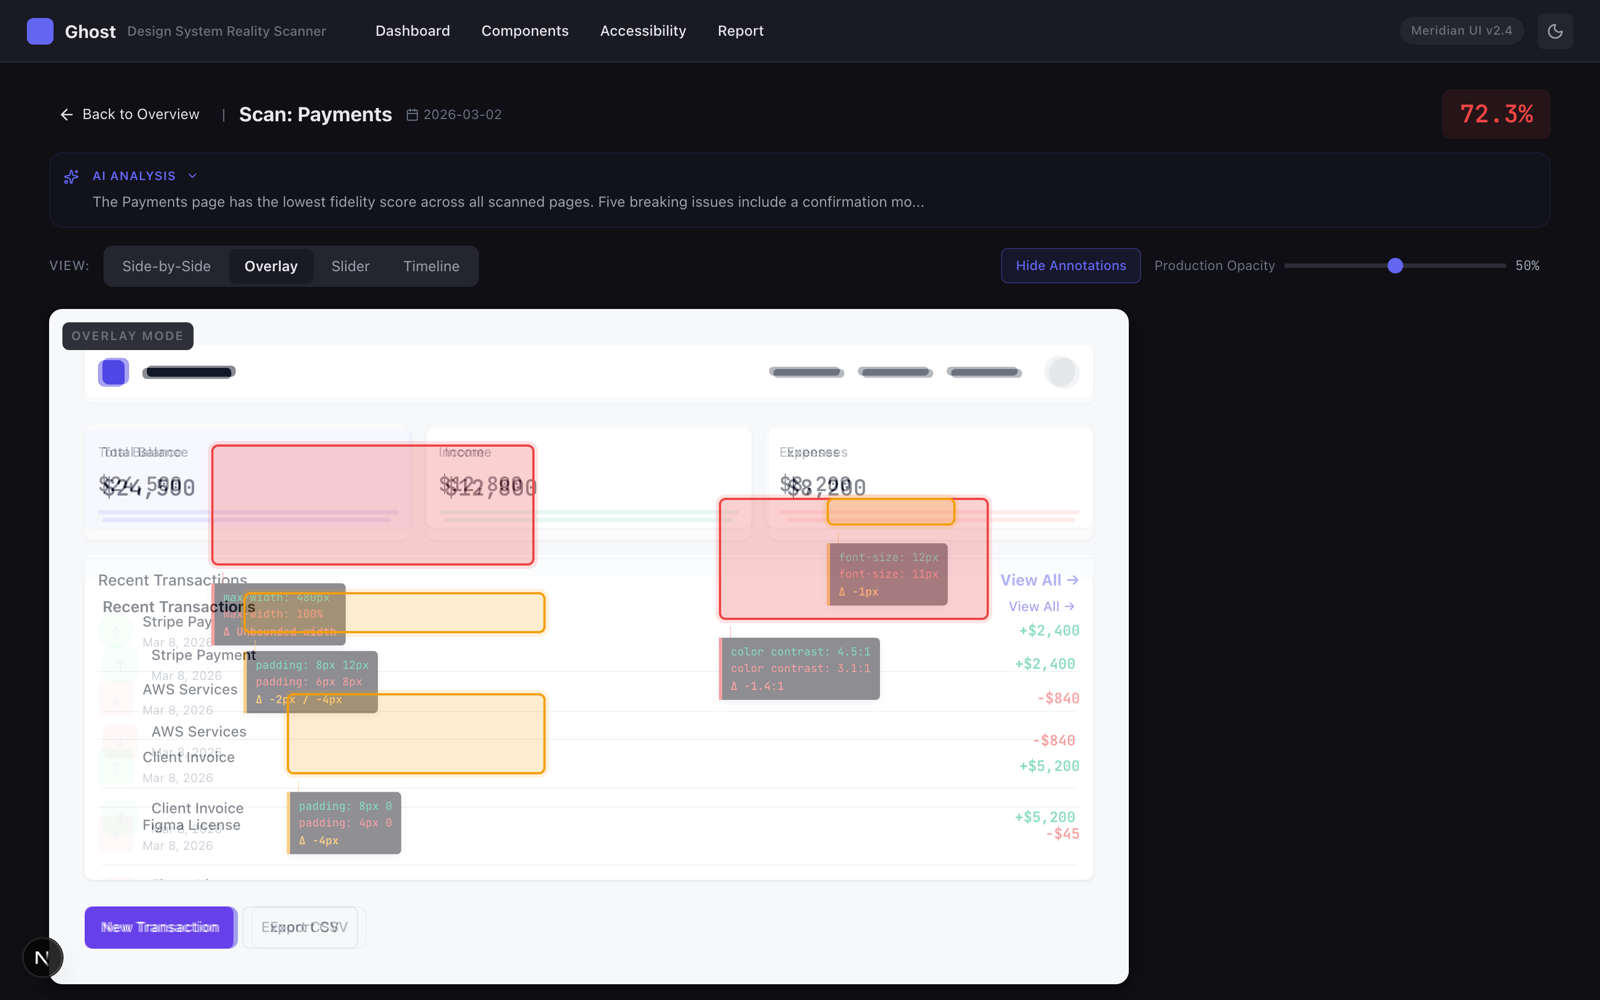The width and height of the screenshot is (1600, 1000).
Task: Switch view to Side-by-Side
Action: [x=166, y=267]
